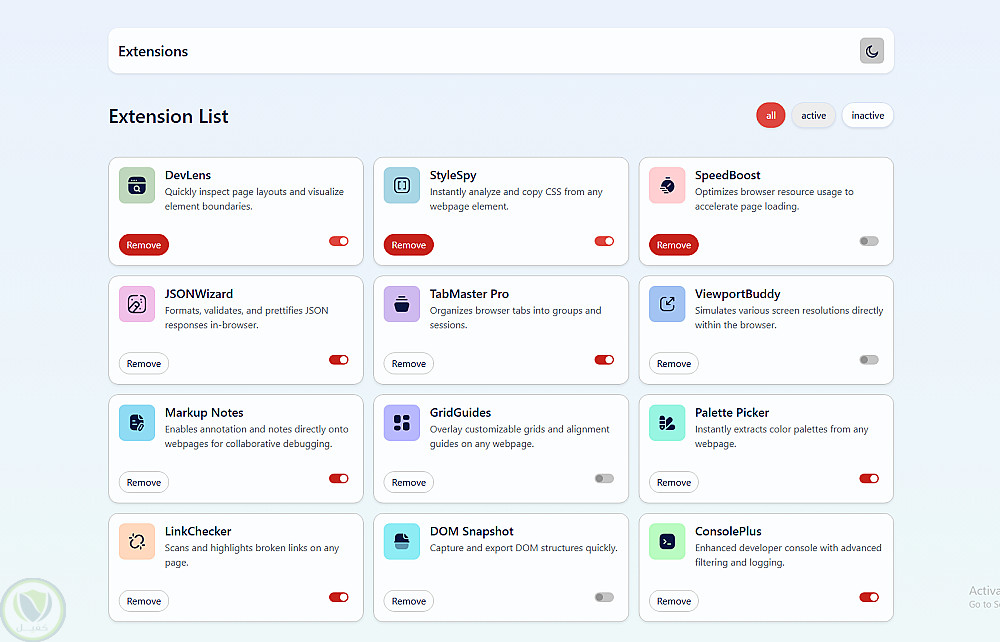Click the GridGuides extension icon
The width and height of the screenshot is (1000, 642).
(402, 423)
